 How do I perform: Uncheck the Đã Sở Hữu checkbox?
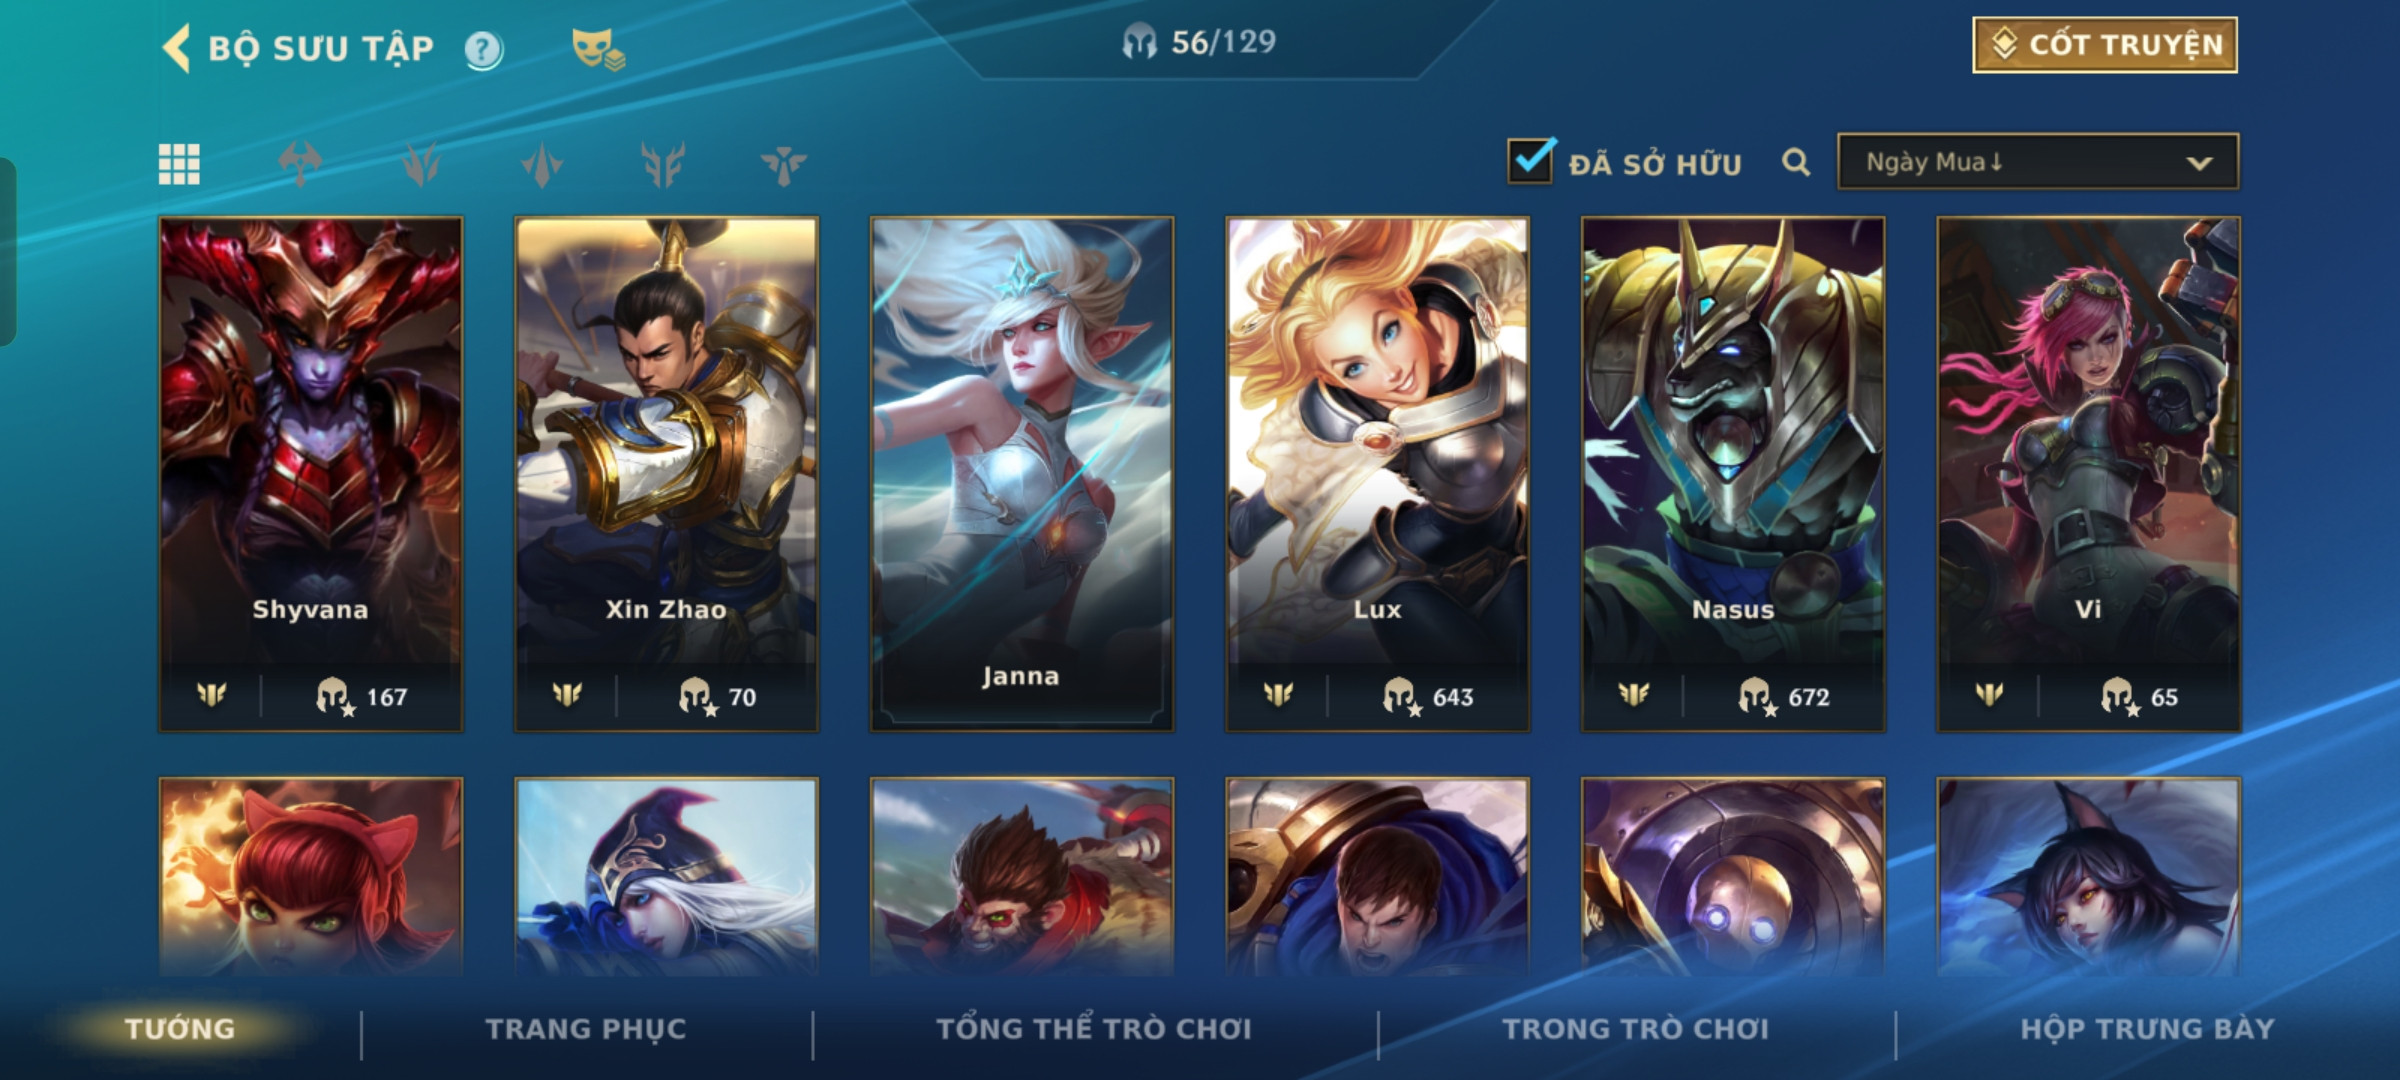tap(1531, 161)
